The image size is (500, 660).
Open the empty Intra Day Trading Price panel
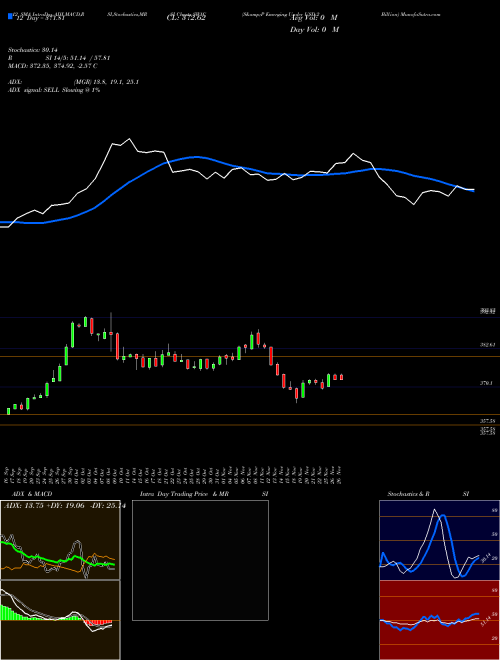tap(200, 560)
